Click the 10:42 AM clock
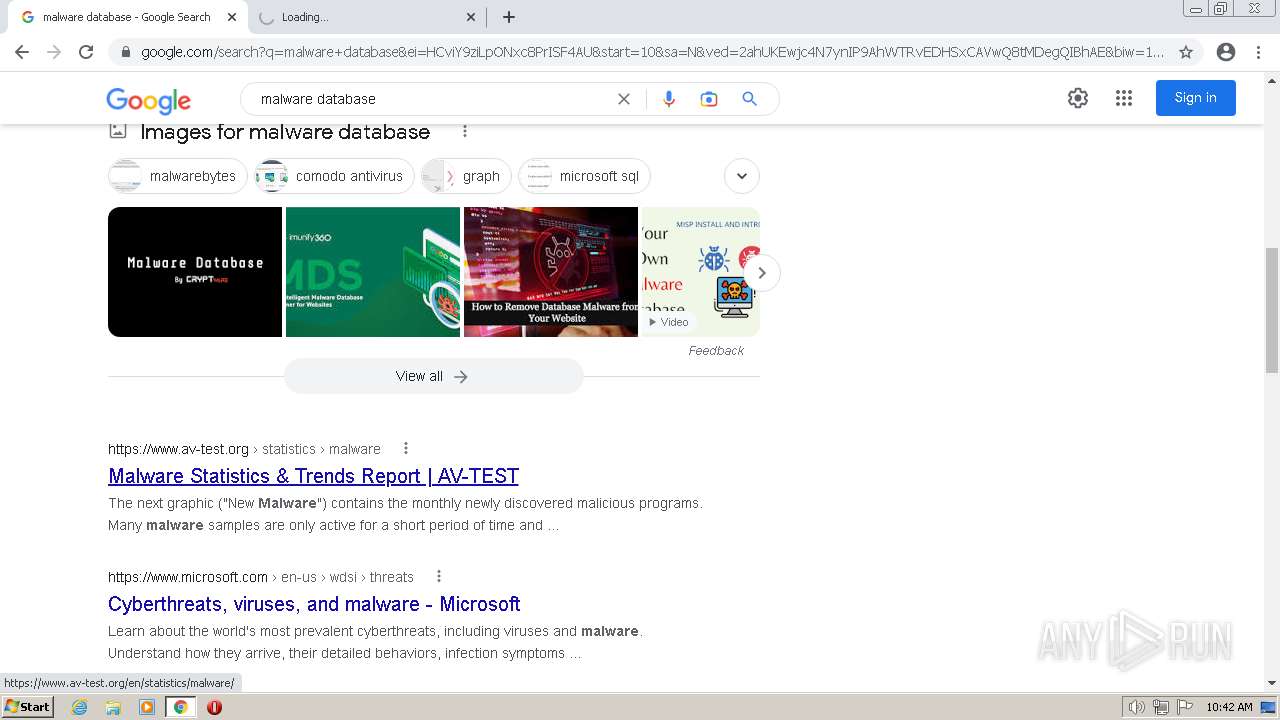 coord(1229,707)
